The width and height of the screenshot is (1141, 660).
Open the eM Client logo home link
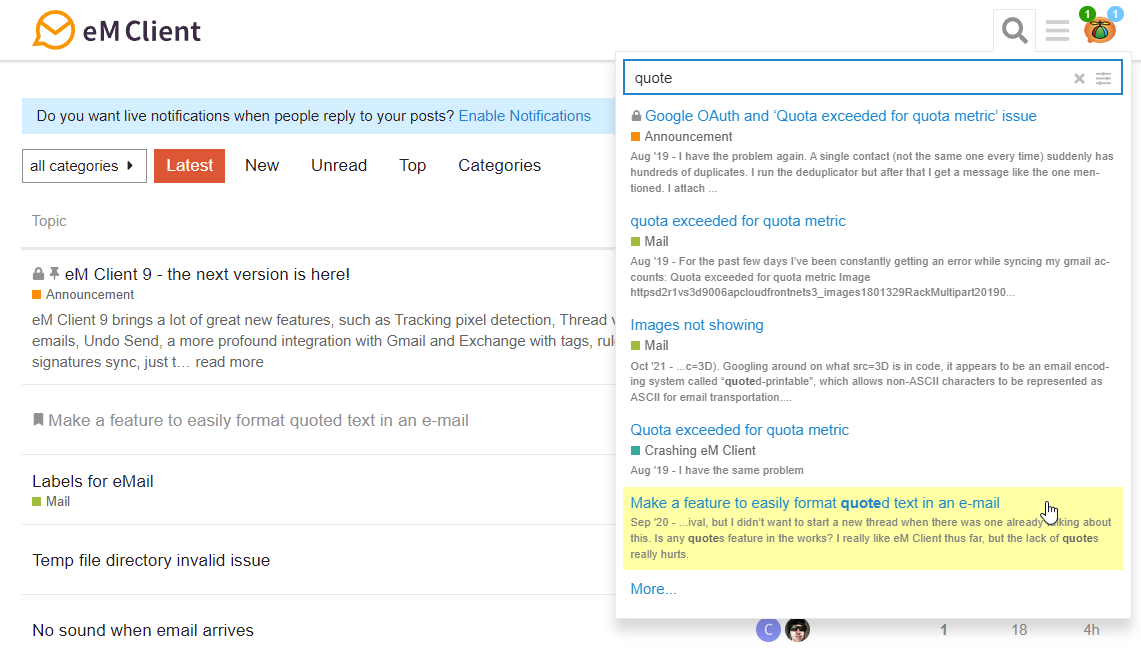pyautogui.click(x=117, y=31)
